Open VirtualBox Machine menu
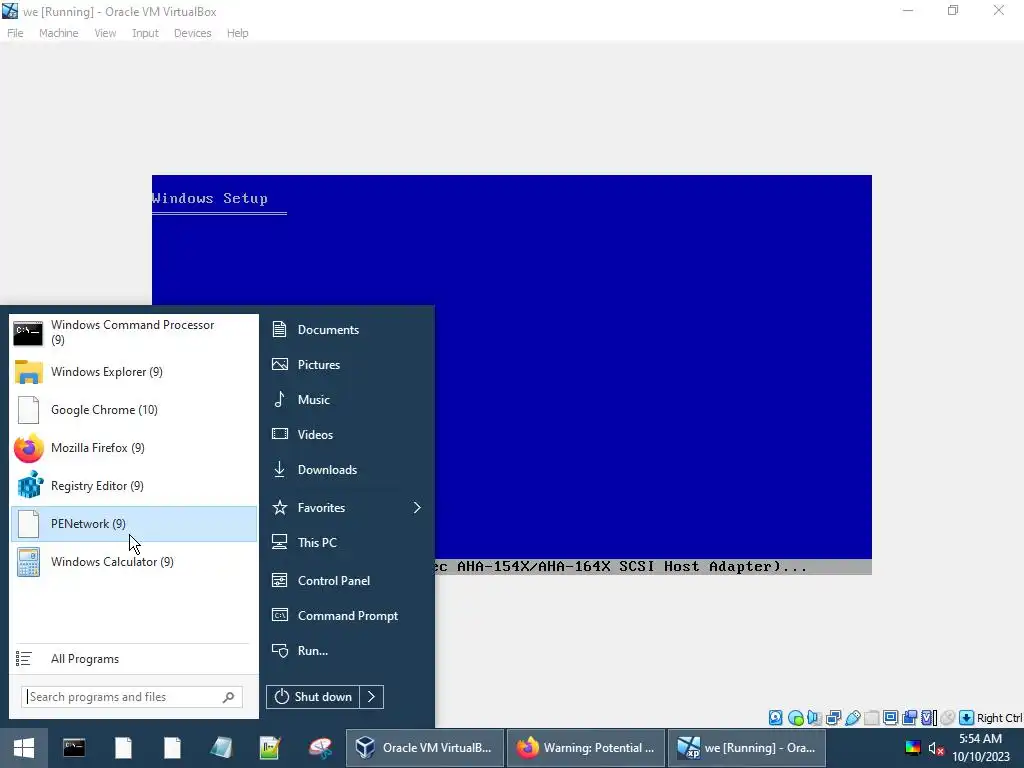 (59, 33)
